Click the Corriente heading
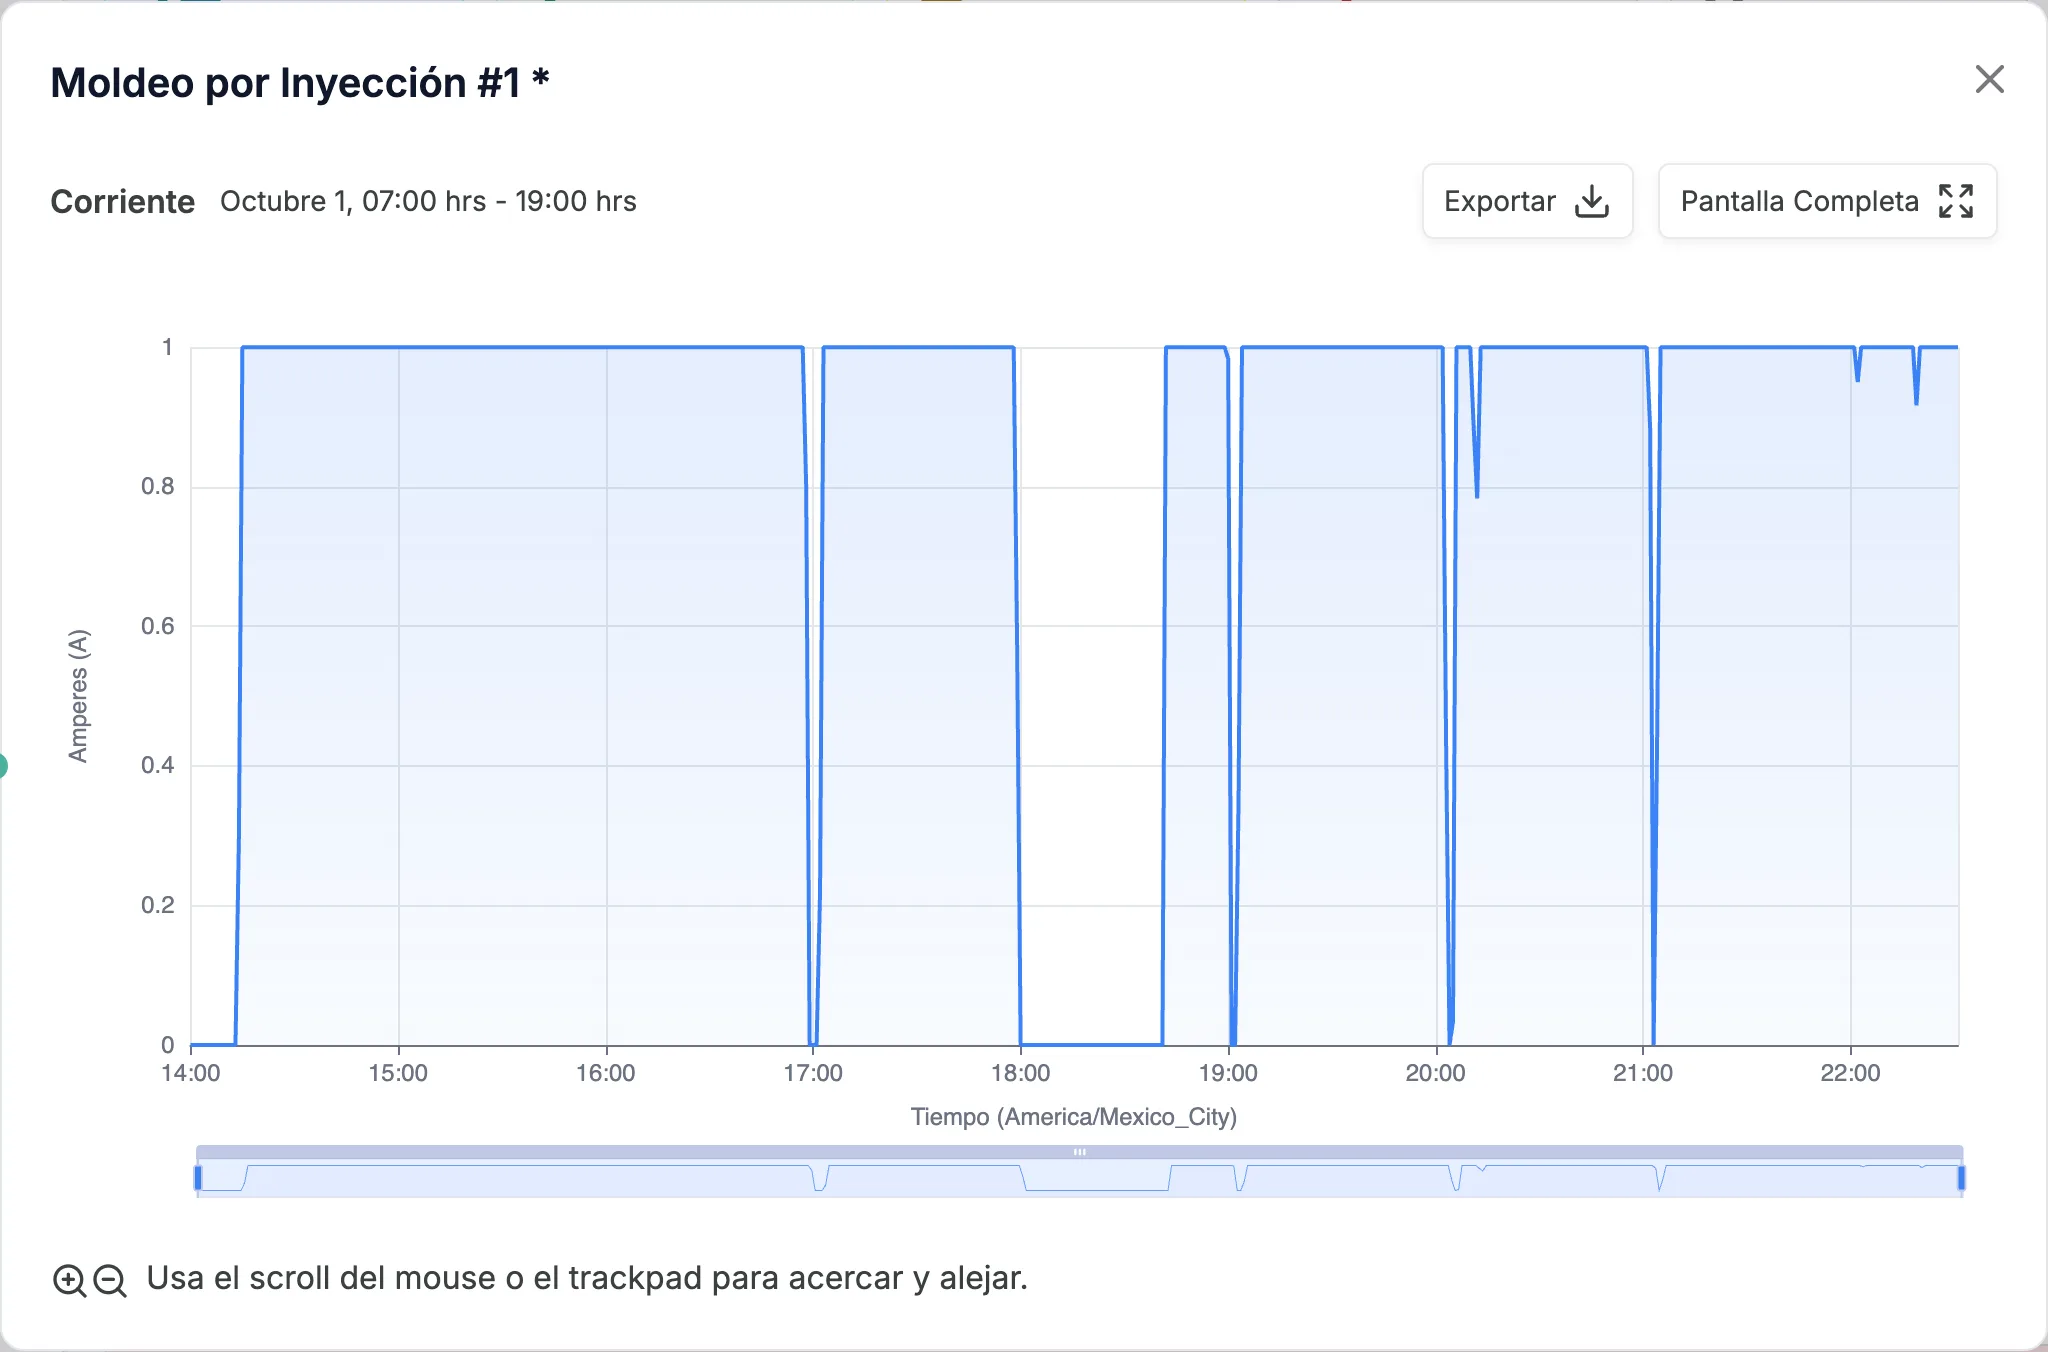Viewport: 2048px width, 1352px height. click(123, 201)
